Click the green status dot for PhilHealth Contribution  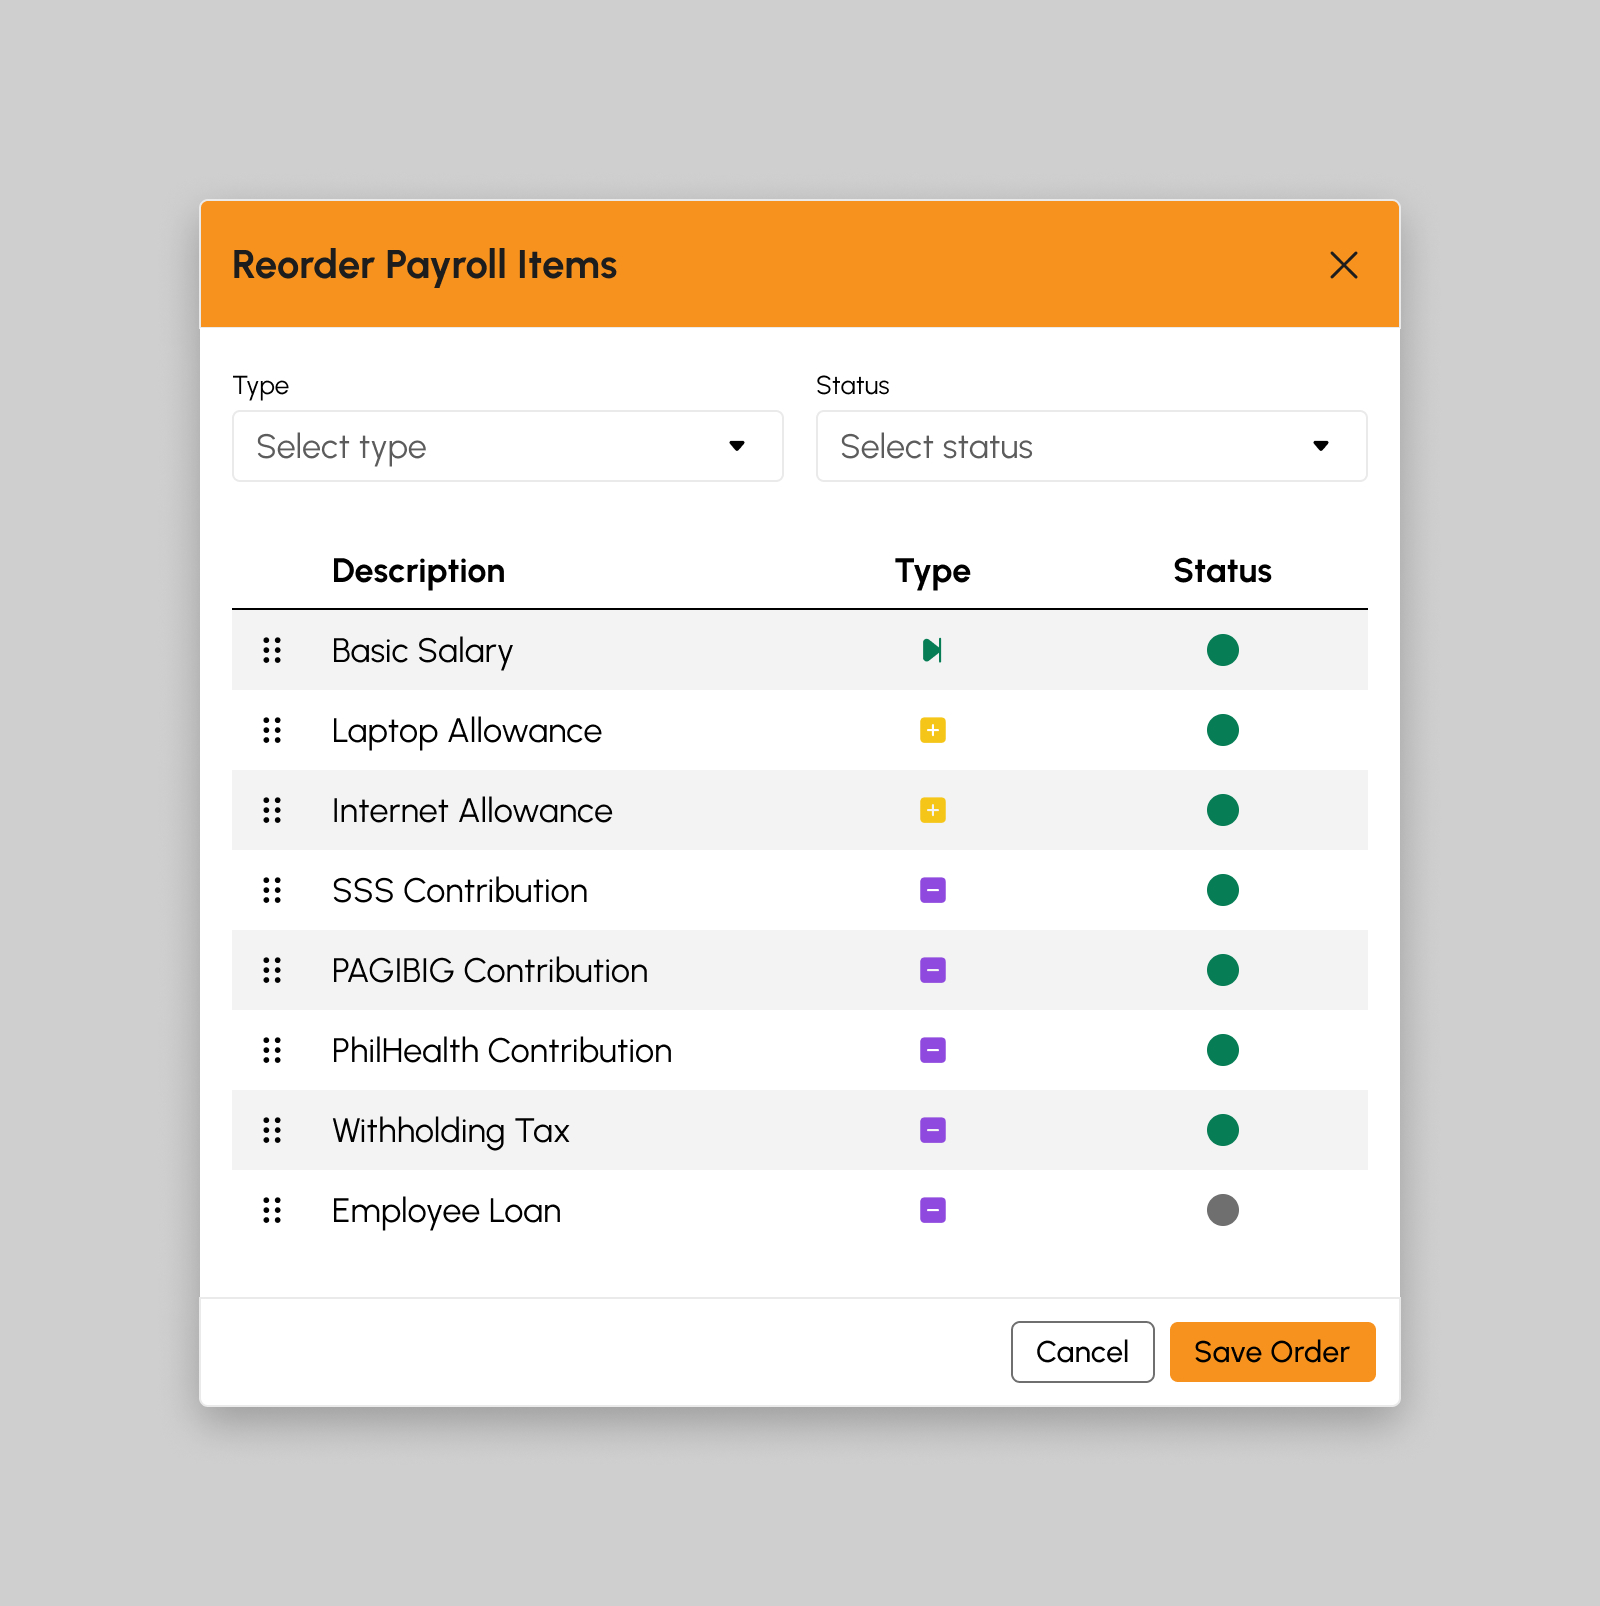tap(1223, 1050)
